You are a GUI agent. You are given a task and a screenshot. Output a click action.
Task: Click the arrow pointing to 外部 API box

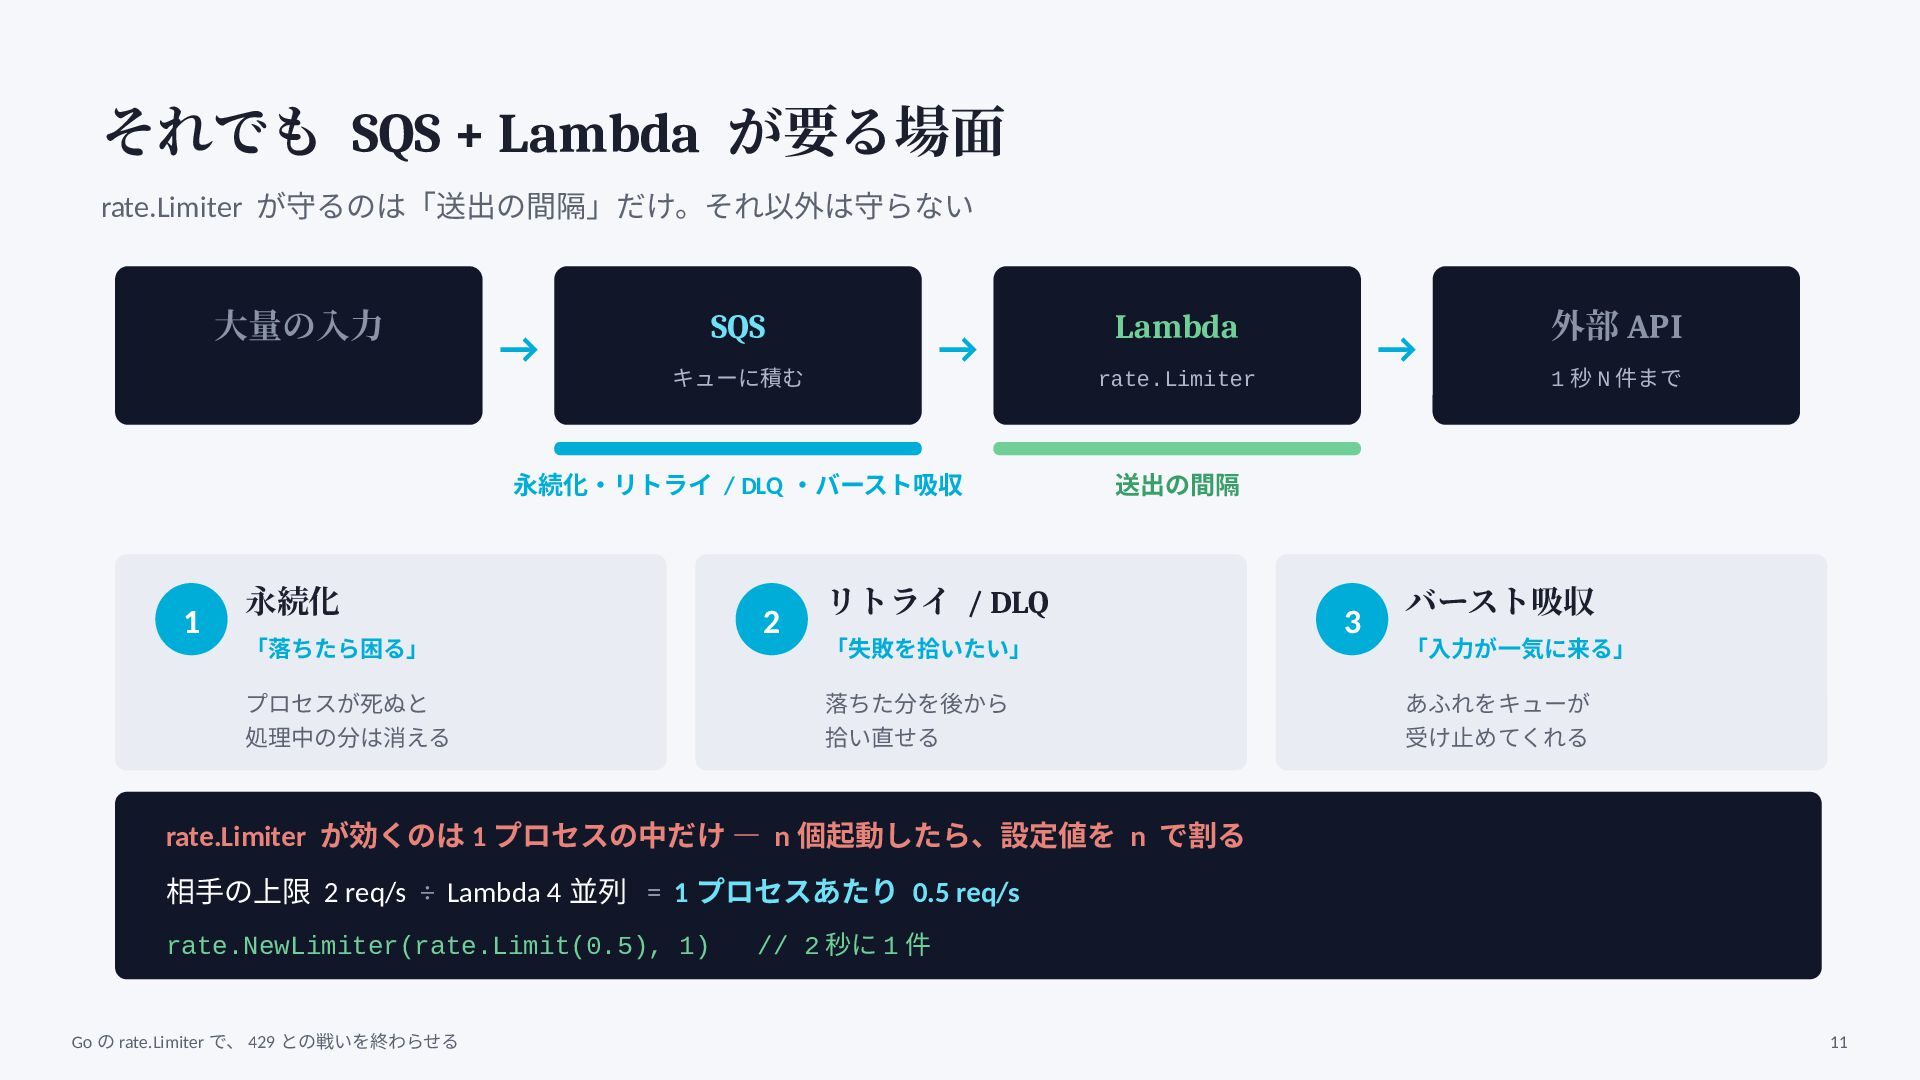pos(1396,349)
